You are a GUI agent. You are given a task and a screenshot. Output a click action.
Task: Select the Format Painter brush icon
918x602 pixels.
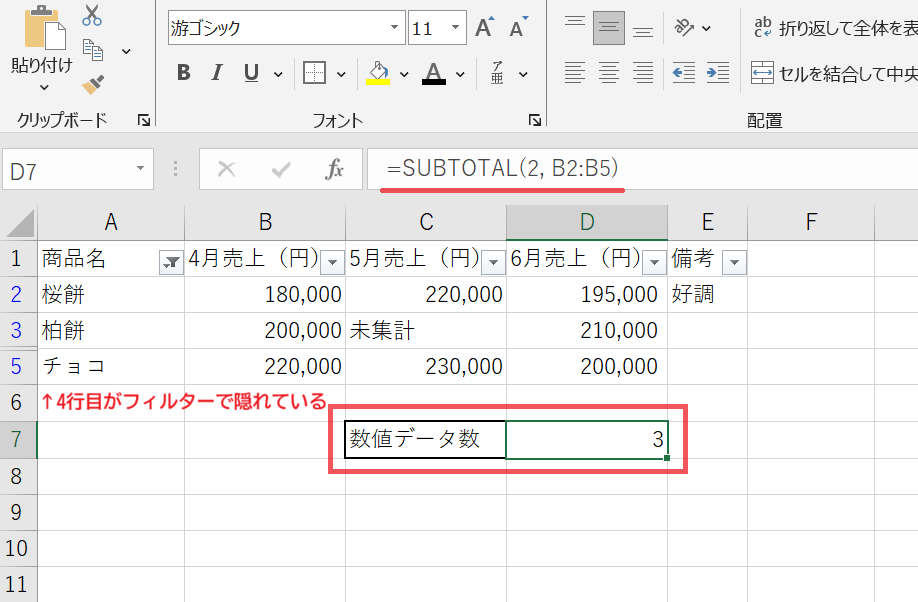93,86
